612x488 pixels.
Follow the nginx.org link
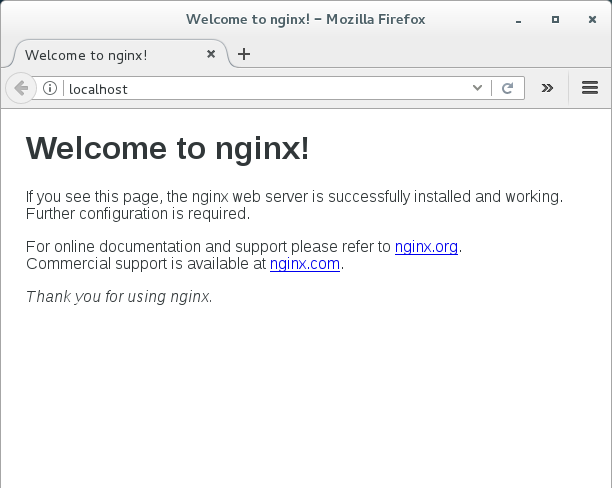(426, 247)
